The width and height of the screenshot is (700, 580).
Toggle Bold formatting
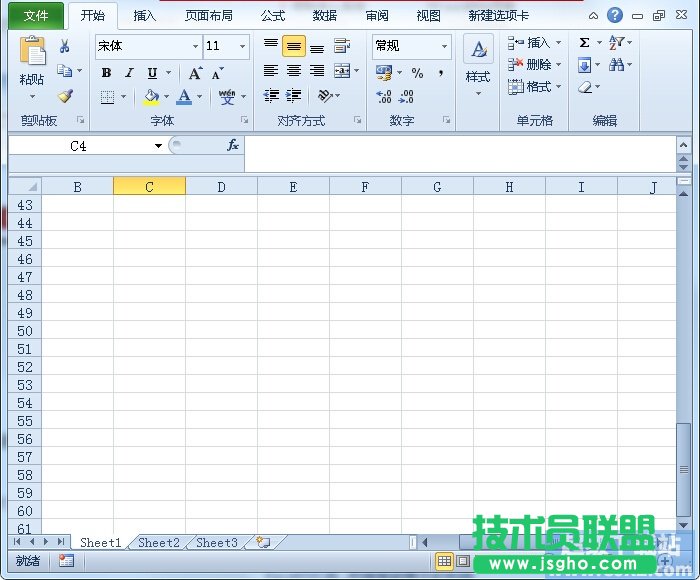coord(107,73)
